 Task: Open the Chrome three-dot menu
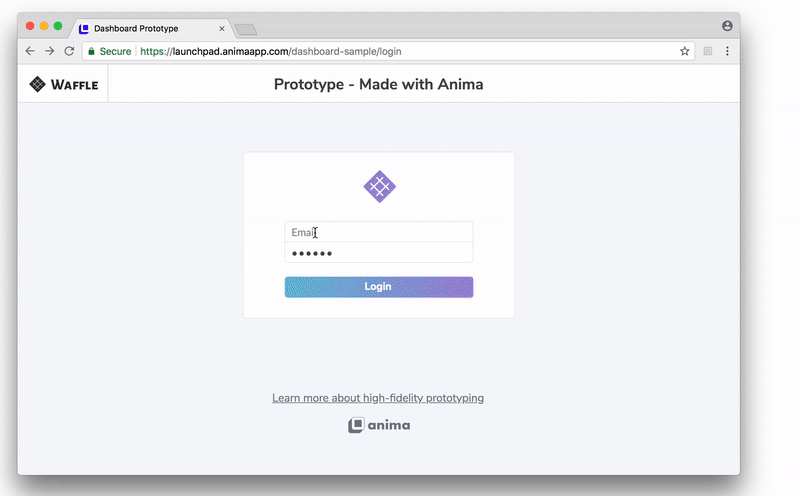click(727, 51)
